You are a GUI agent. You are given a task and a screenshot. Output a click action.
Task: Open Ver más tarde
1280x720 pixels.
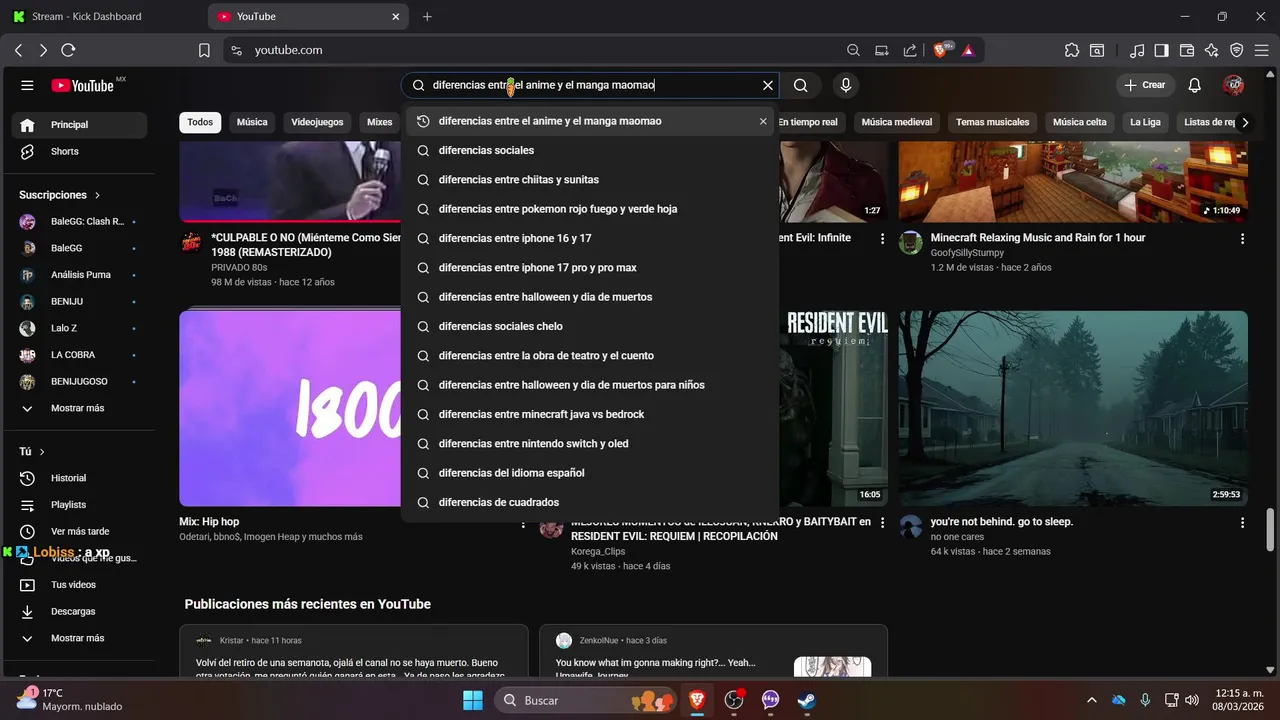[79, 532]
